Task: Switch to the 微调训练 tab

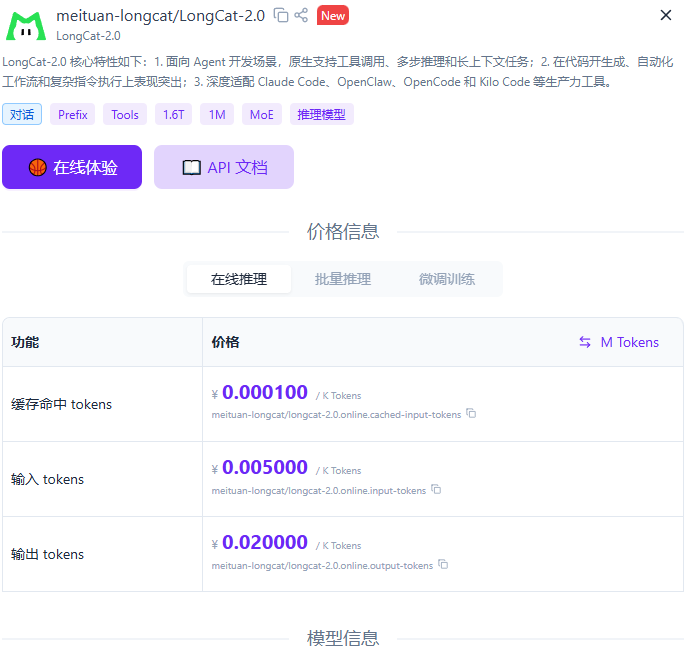Action: [446, 279]
